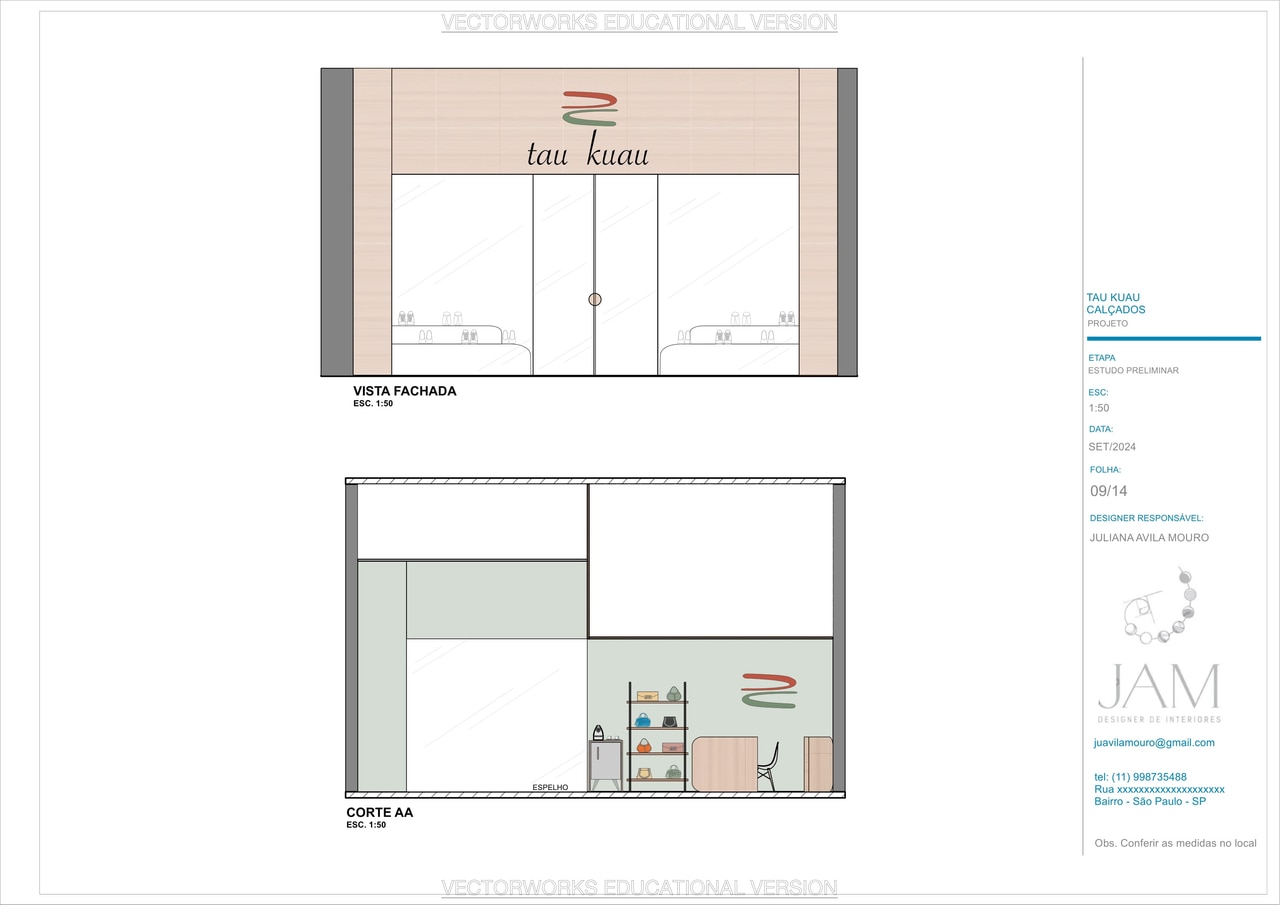Click the TAU KUAU CALÇADOS project name

(x=1116, y=304)
